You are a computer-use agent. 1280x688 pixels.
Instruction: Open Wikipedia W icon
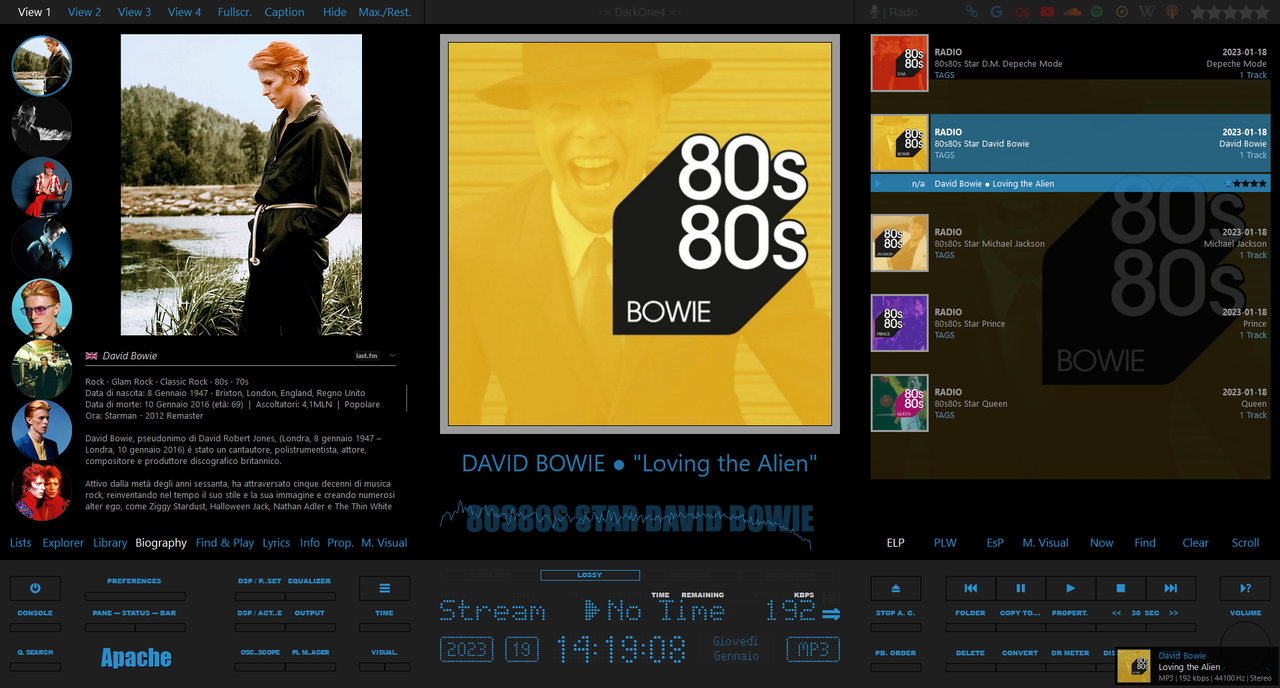(1147, 12)
